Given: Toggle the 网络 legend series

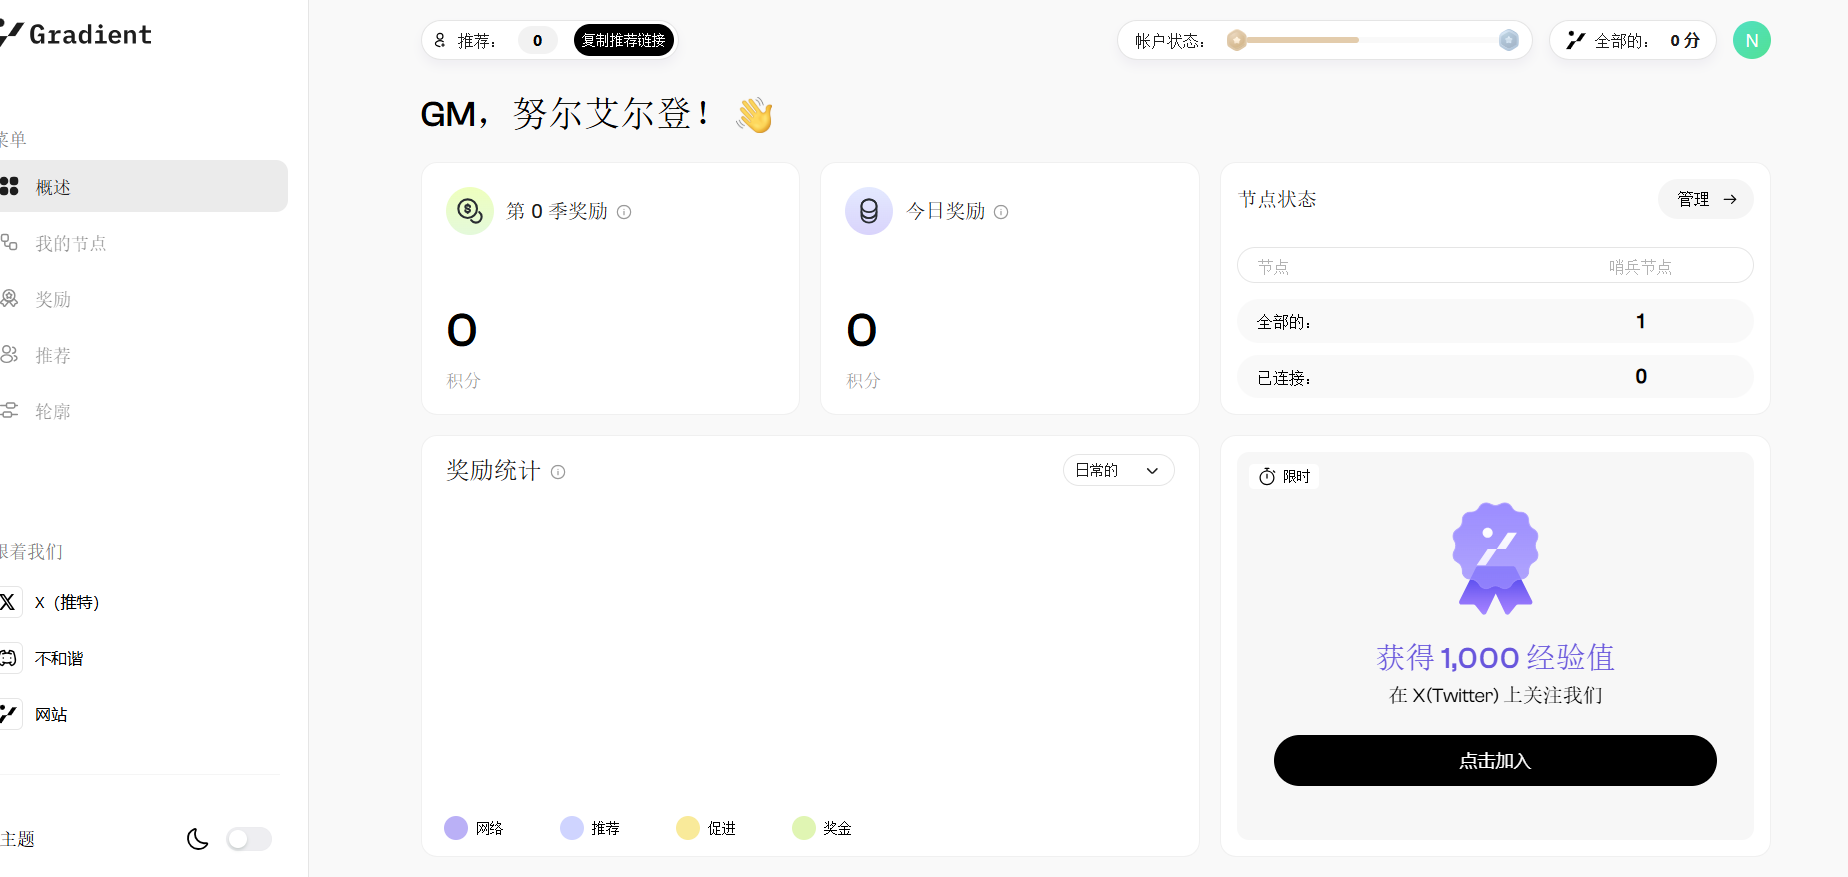Looking at the screenshot, I should click(474, 828).
